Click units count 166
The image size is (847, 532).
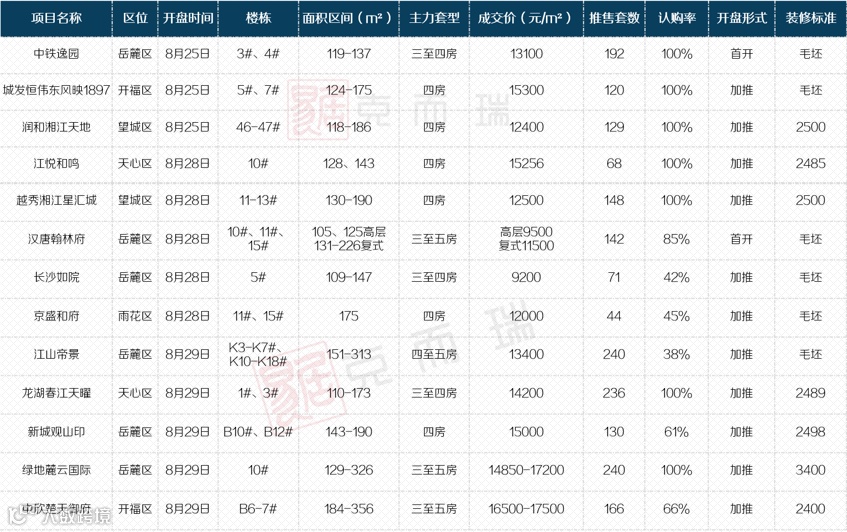[x=614, y=509]
